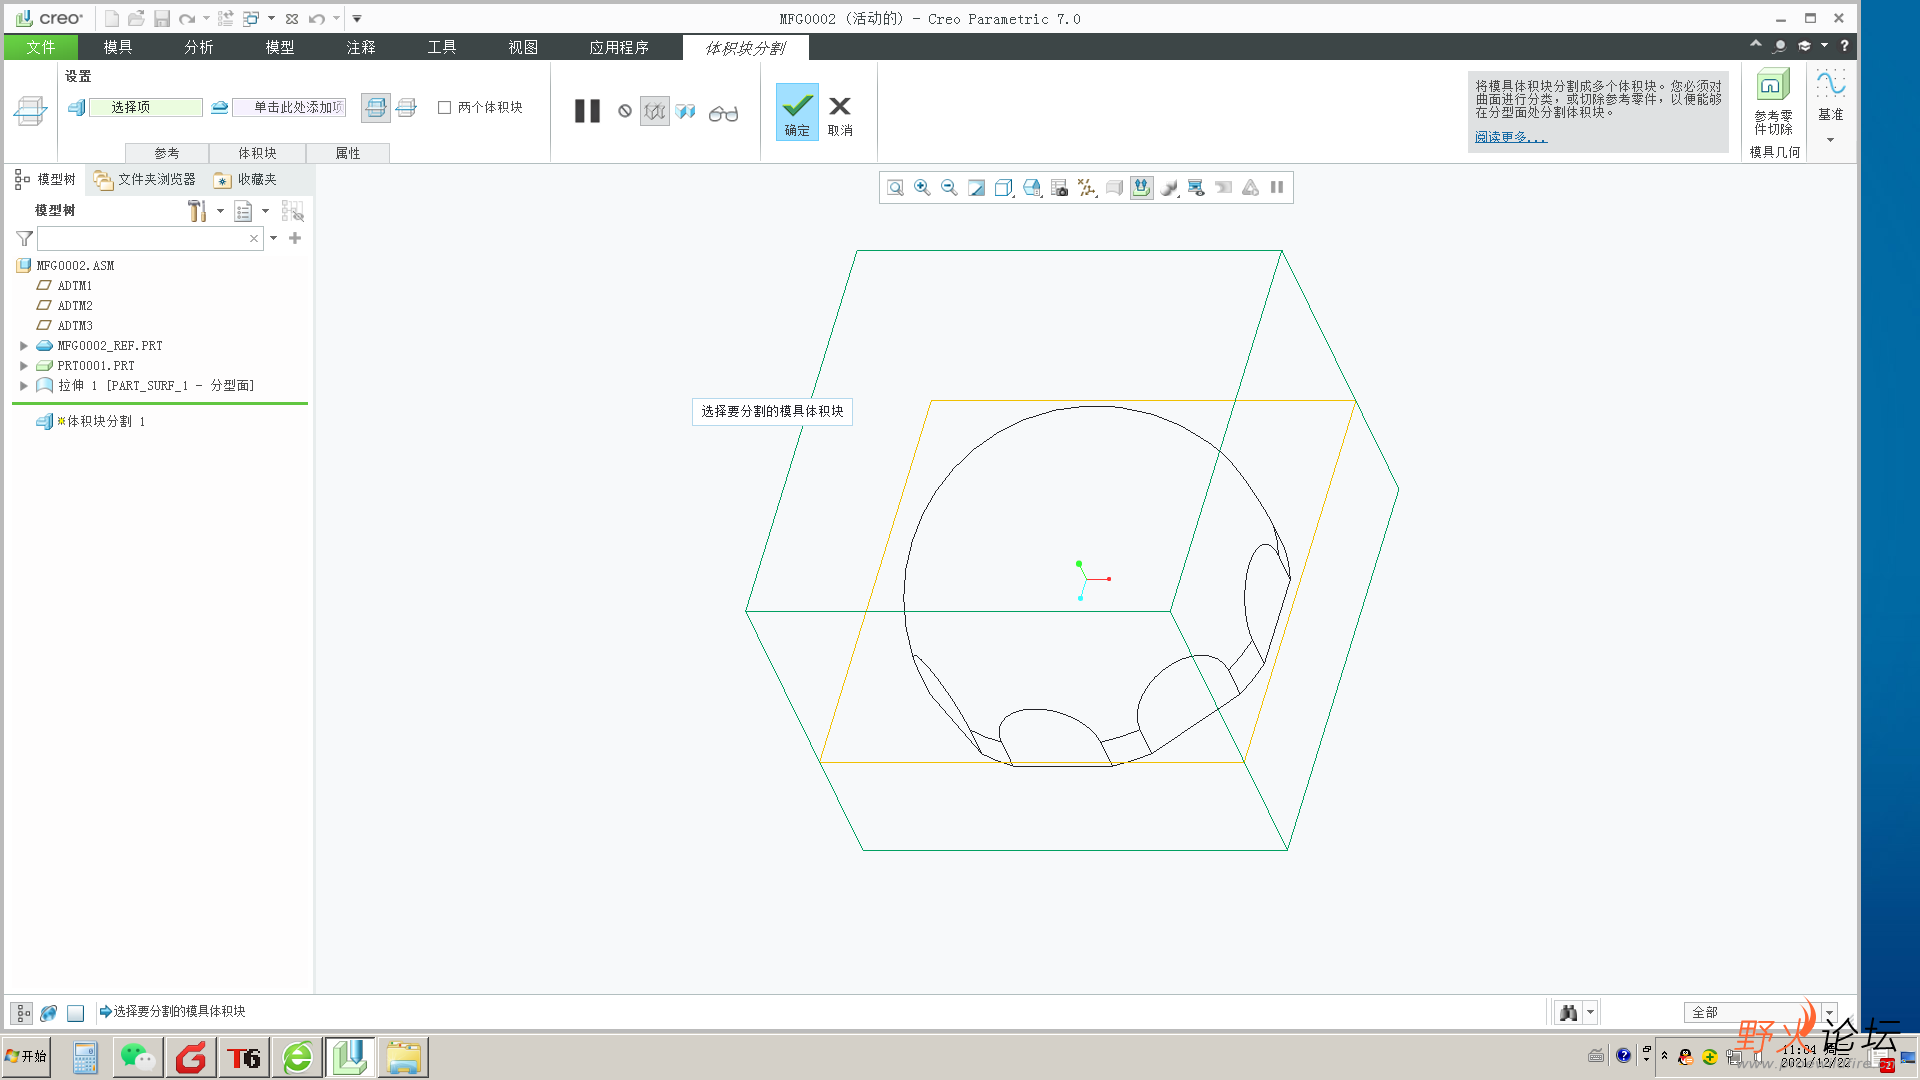Click the 开始 Start button
The width and height of the screenshot is (1920, 1080).
26,1057
